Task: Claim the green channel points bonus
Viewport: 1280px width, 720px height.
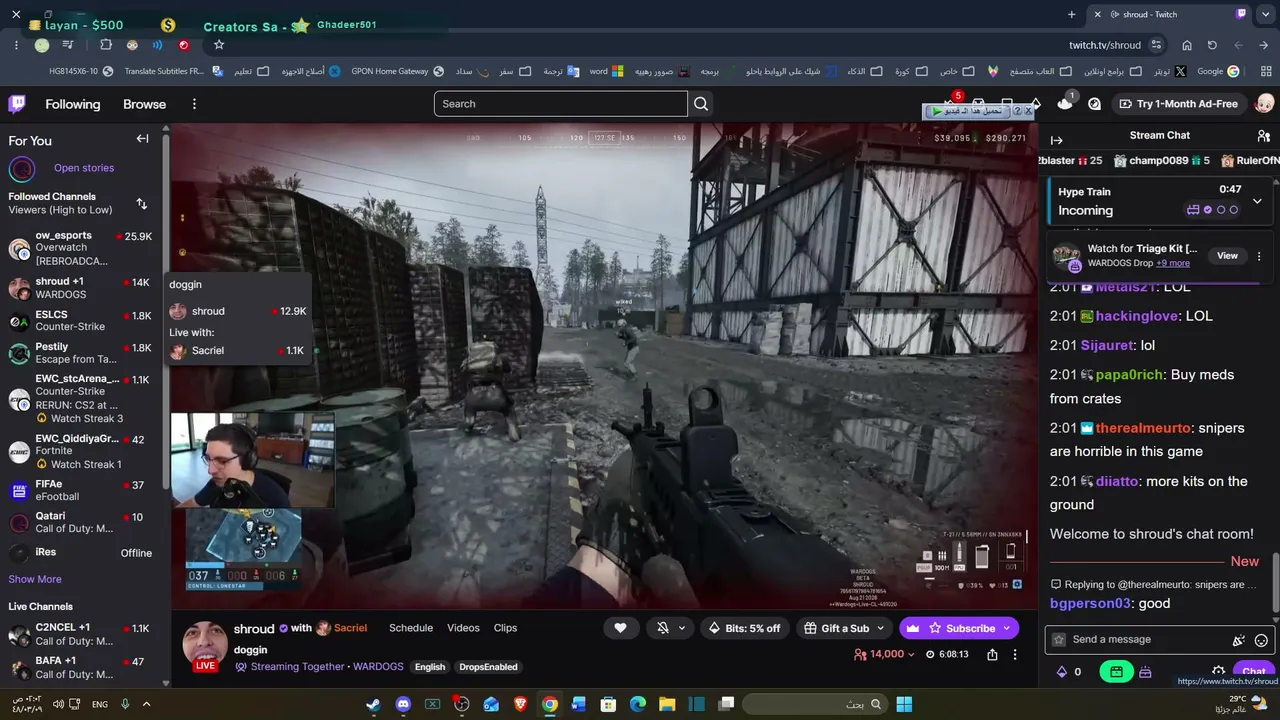Action: point(1116,672)
